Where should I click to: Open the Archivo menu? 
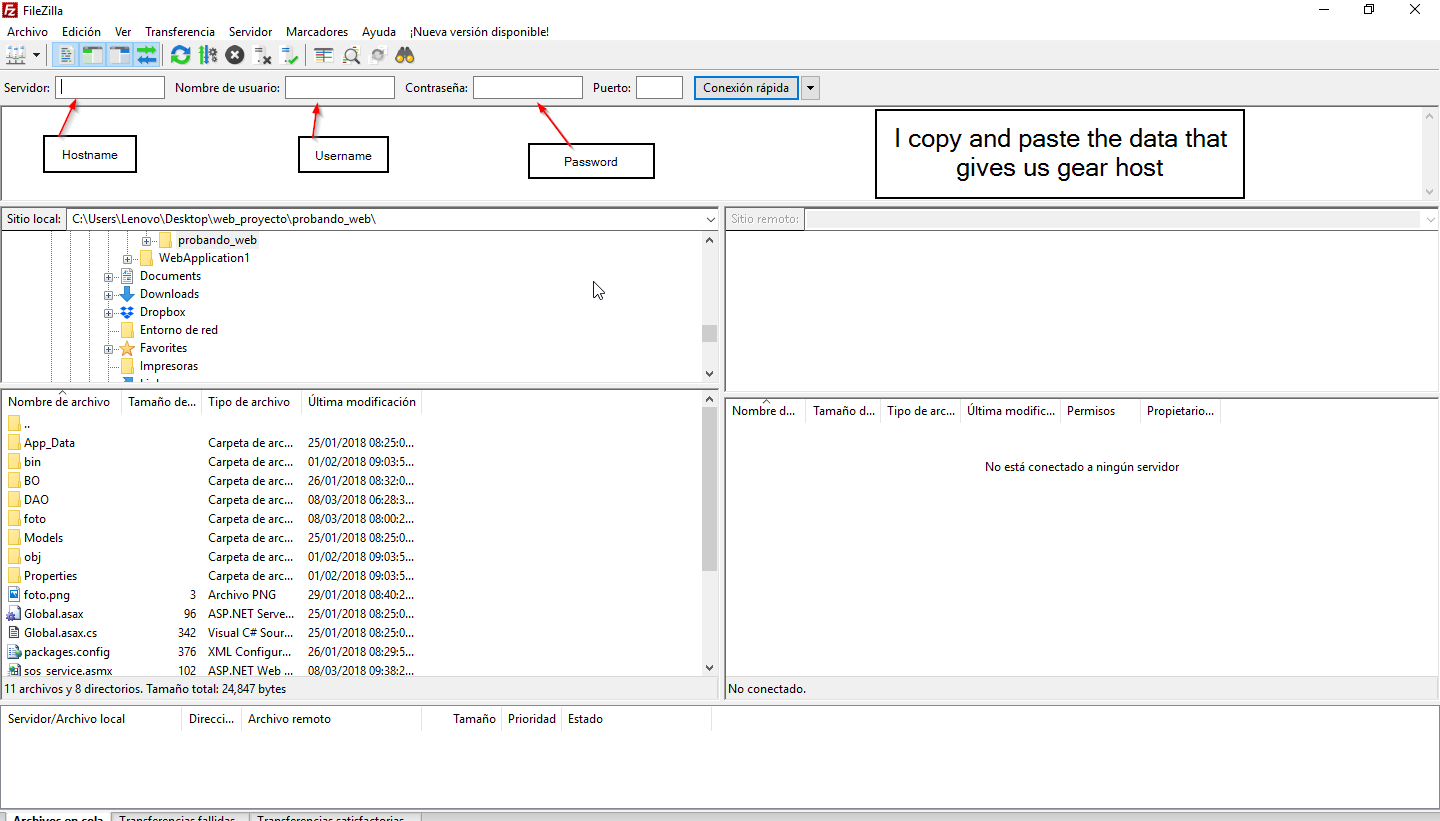pos(27,32)
